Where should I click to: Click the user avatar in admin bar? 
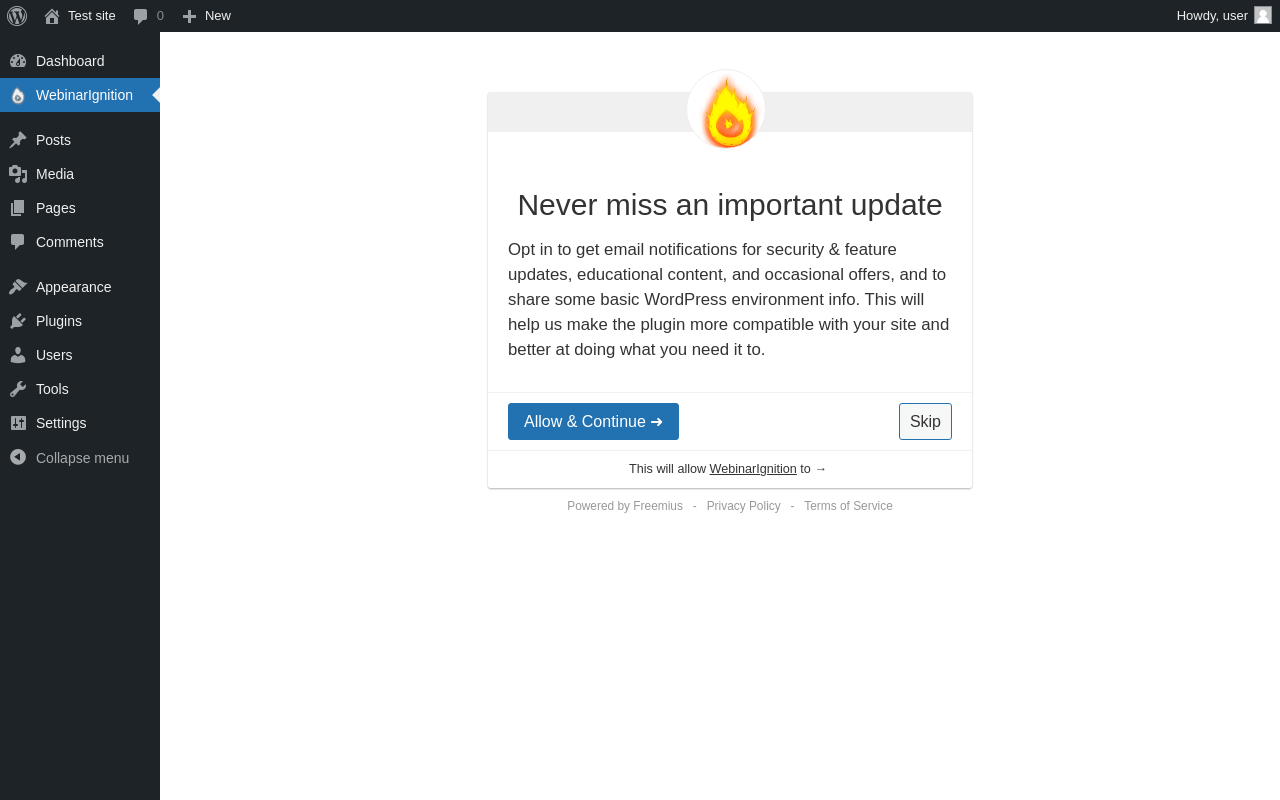[x=1263, y=15]
